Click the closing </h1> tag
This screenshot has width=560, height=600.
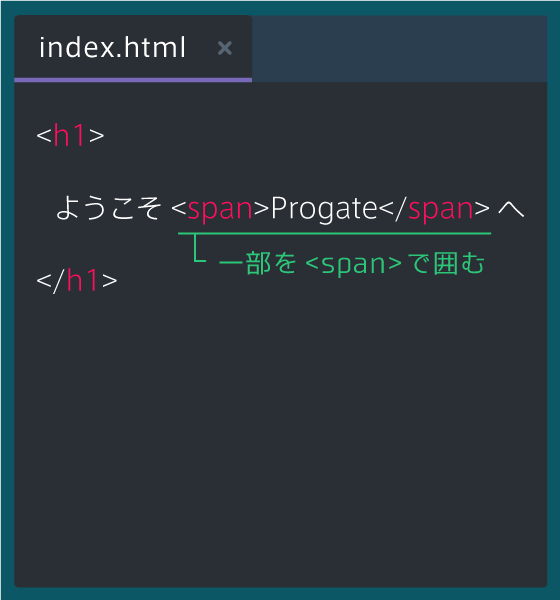click(x=77, y=280)
